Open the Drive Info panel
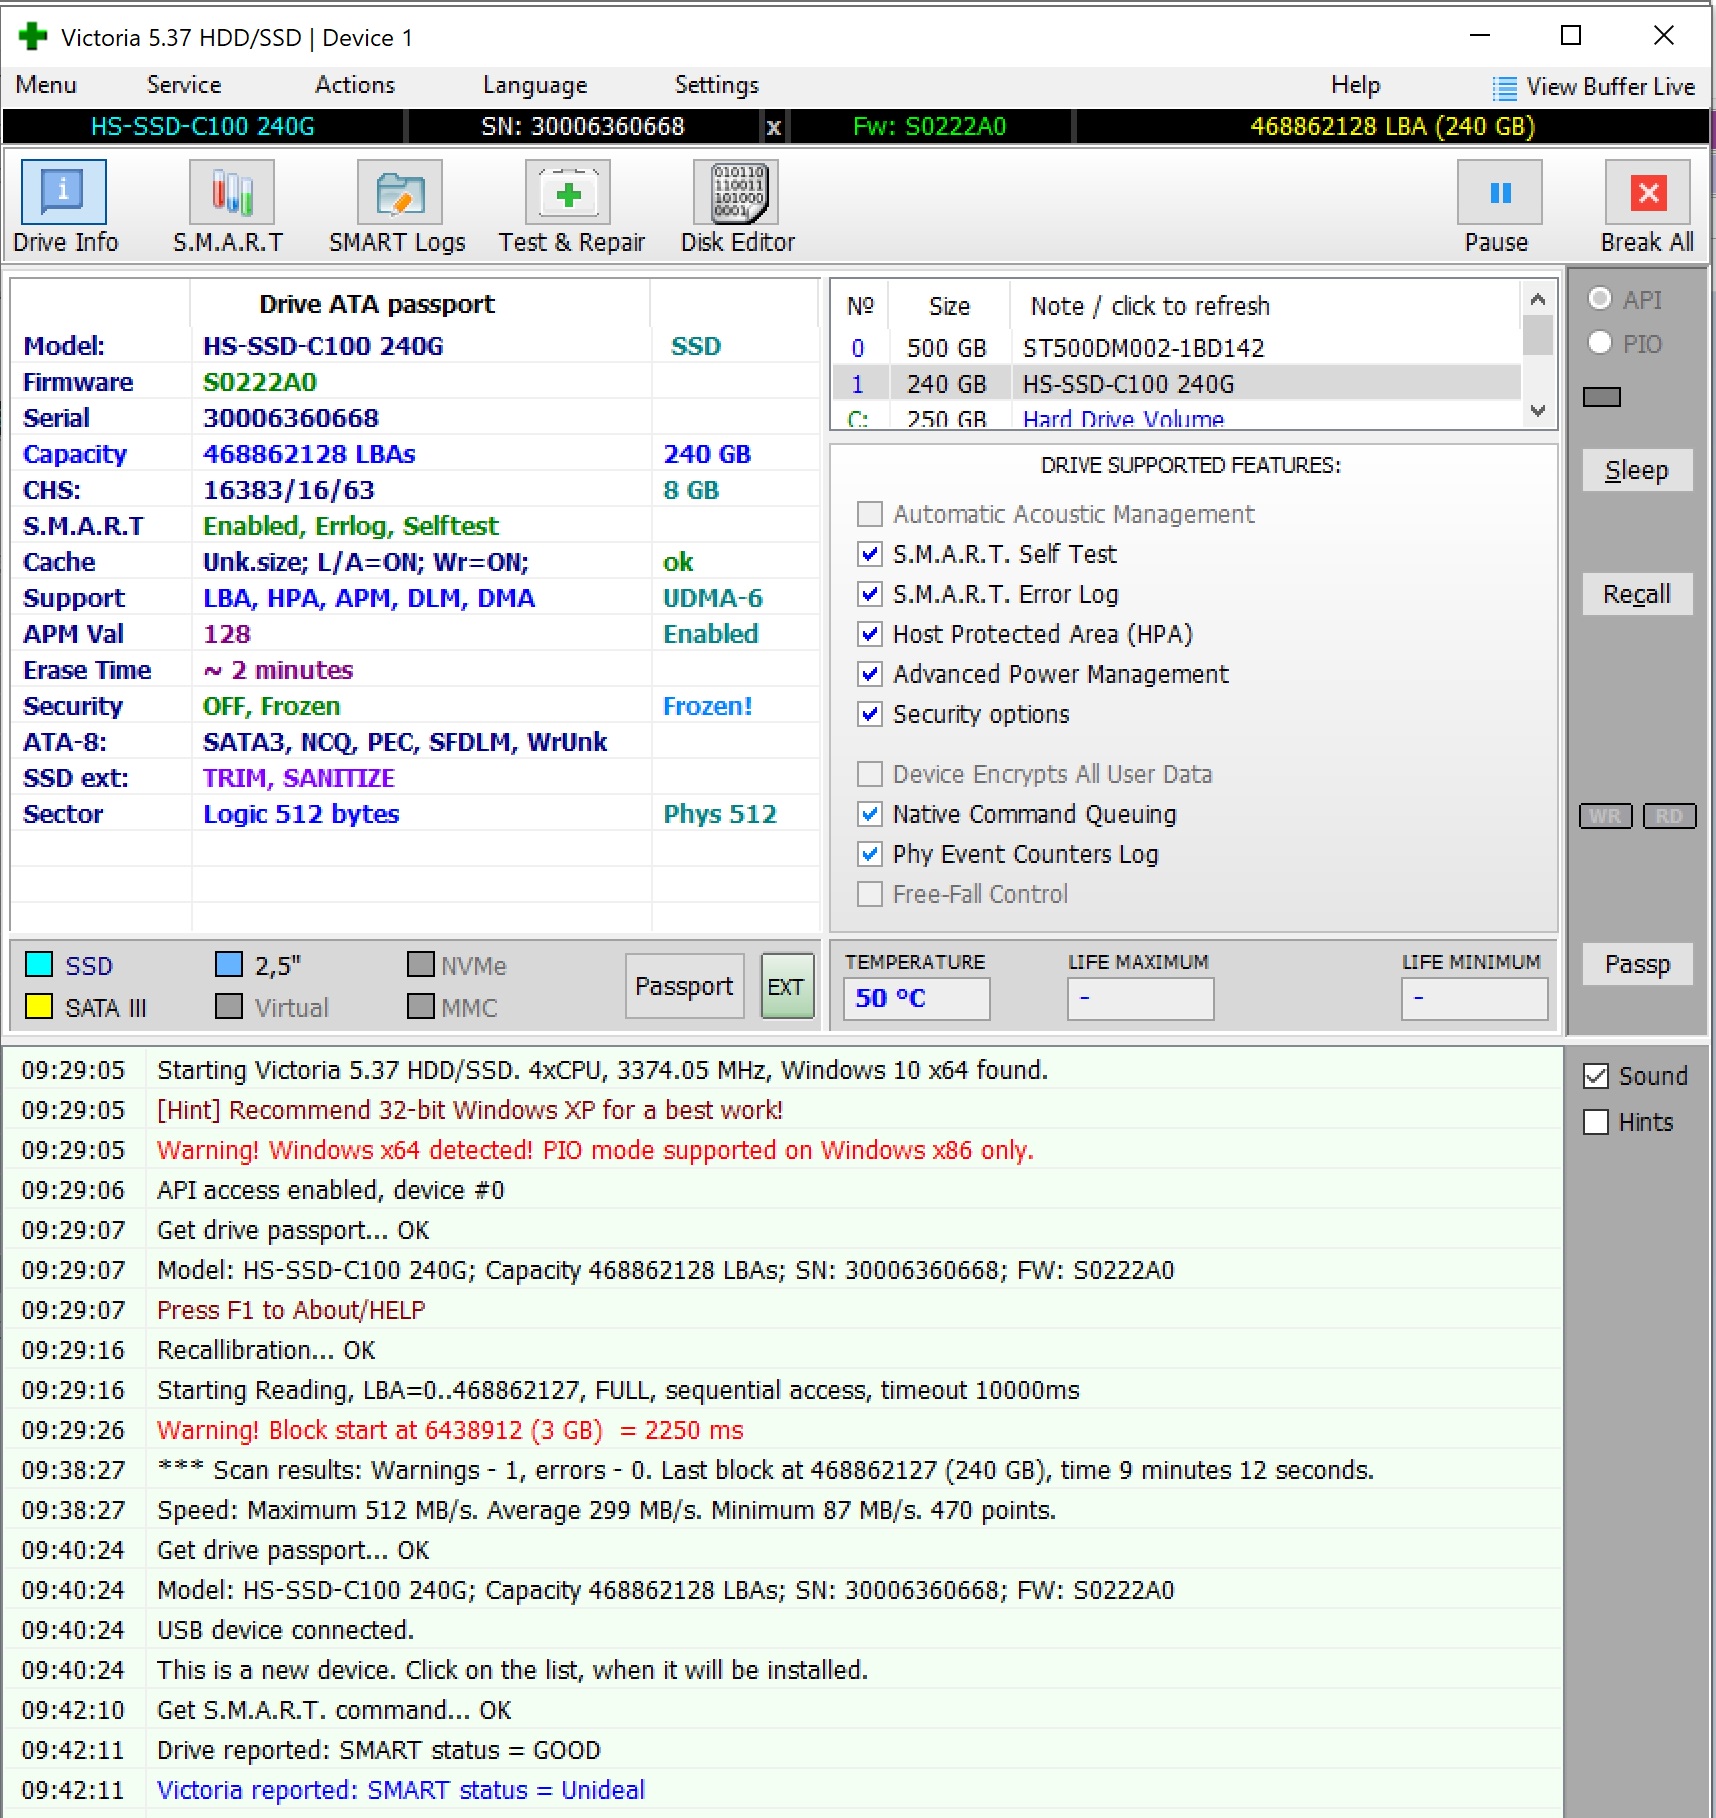 click(x=63, y=192)
